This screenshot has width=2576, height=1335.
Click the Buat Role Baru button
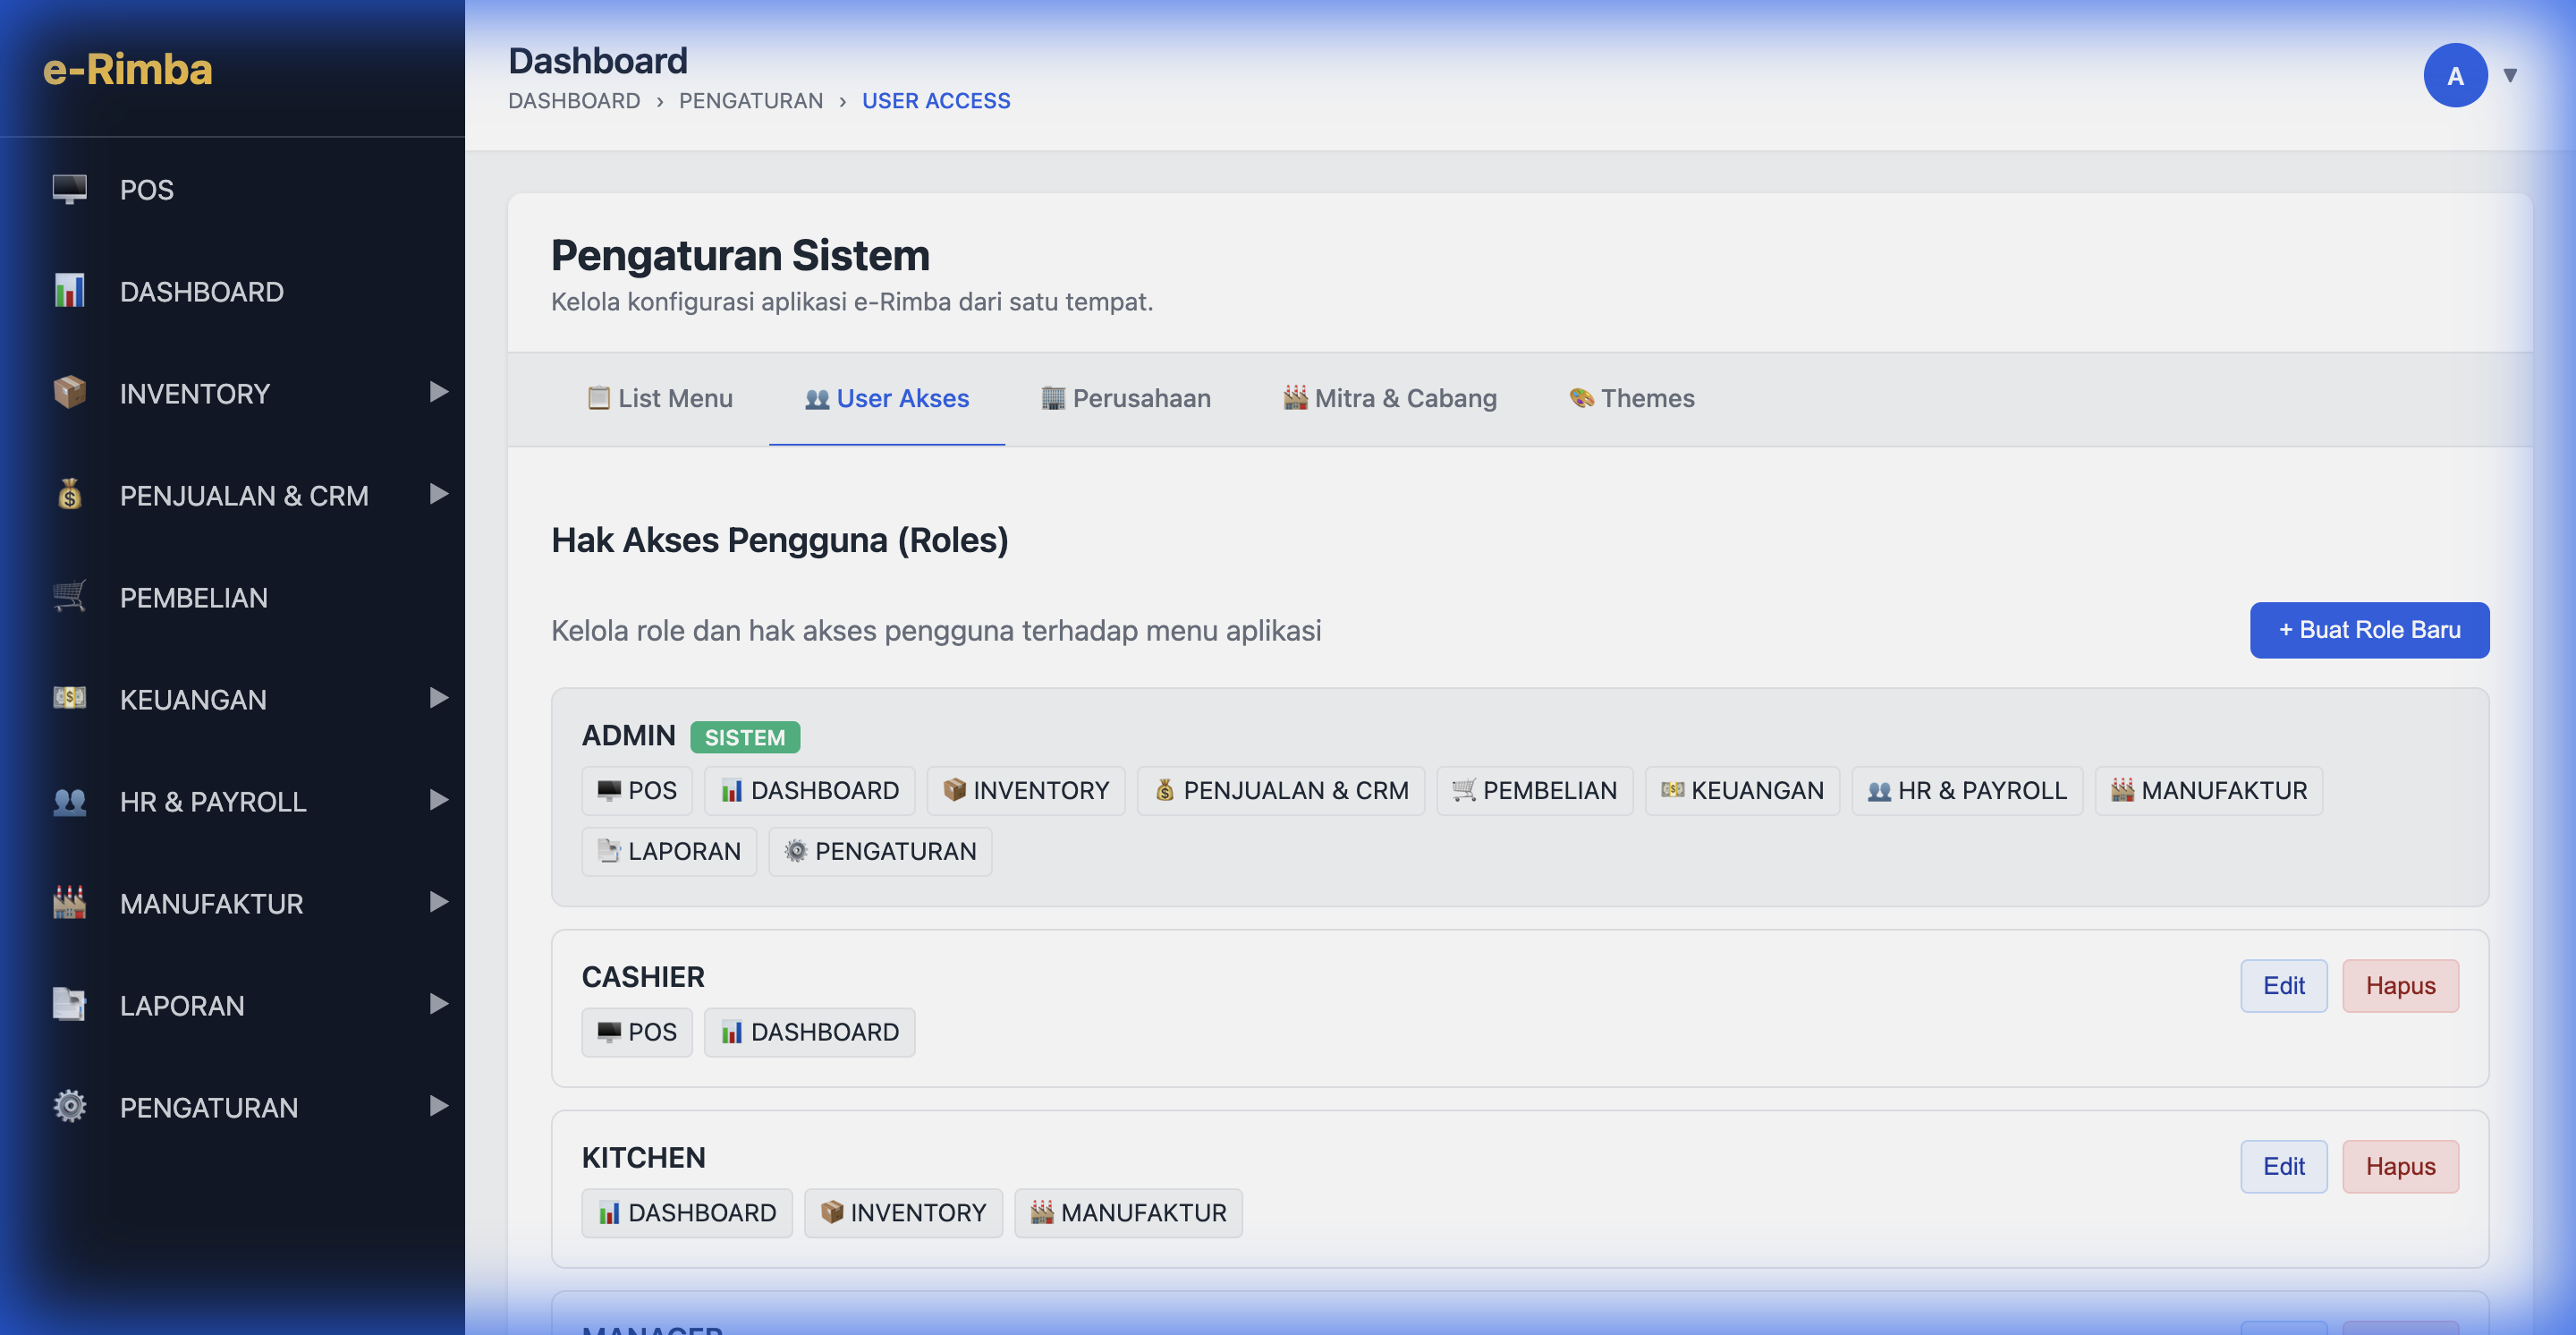pyautogui.click(x=2369, y=630)
